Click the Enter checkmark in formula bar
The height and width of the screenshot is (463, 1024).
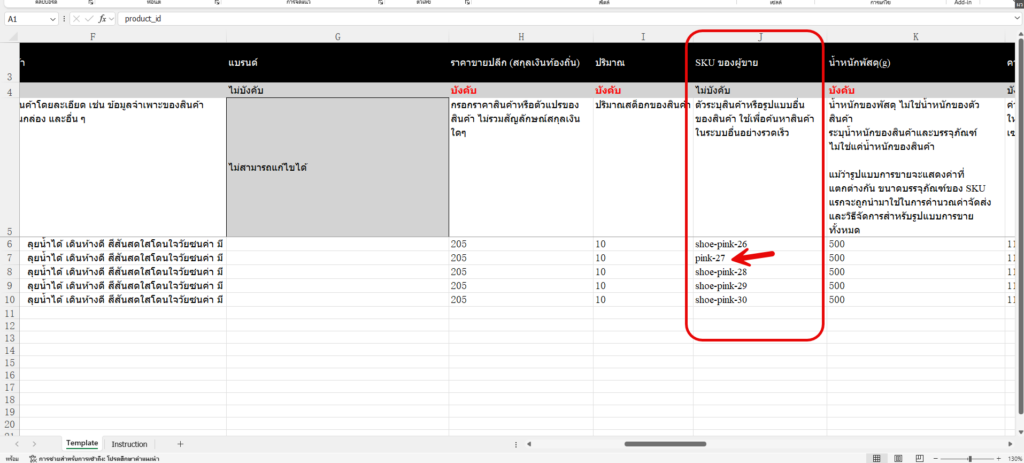[88, 19]
